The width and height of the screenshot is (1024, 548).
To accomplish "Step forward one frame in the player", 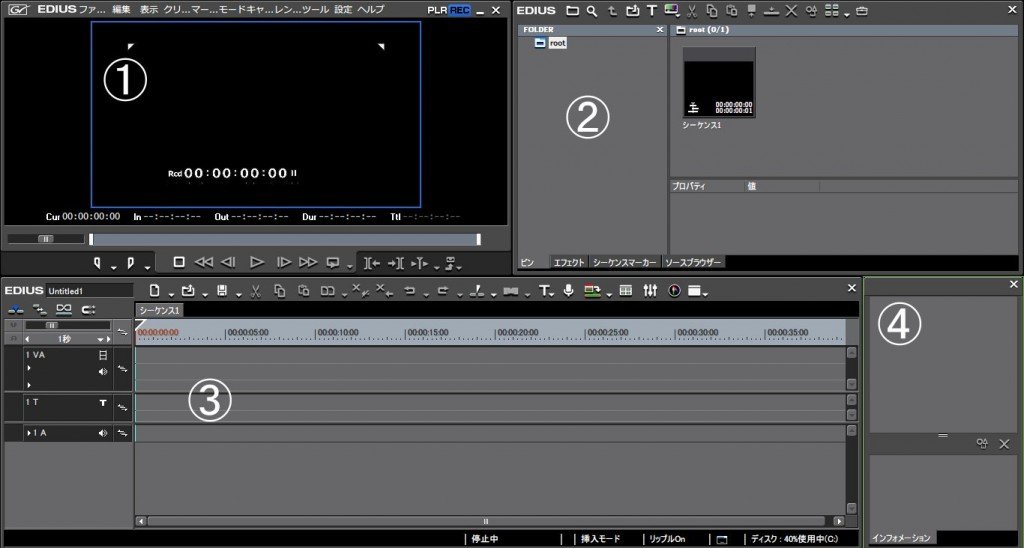I will pos(283,263).
